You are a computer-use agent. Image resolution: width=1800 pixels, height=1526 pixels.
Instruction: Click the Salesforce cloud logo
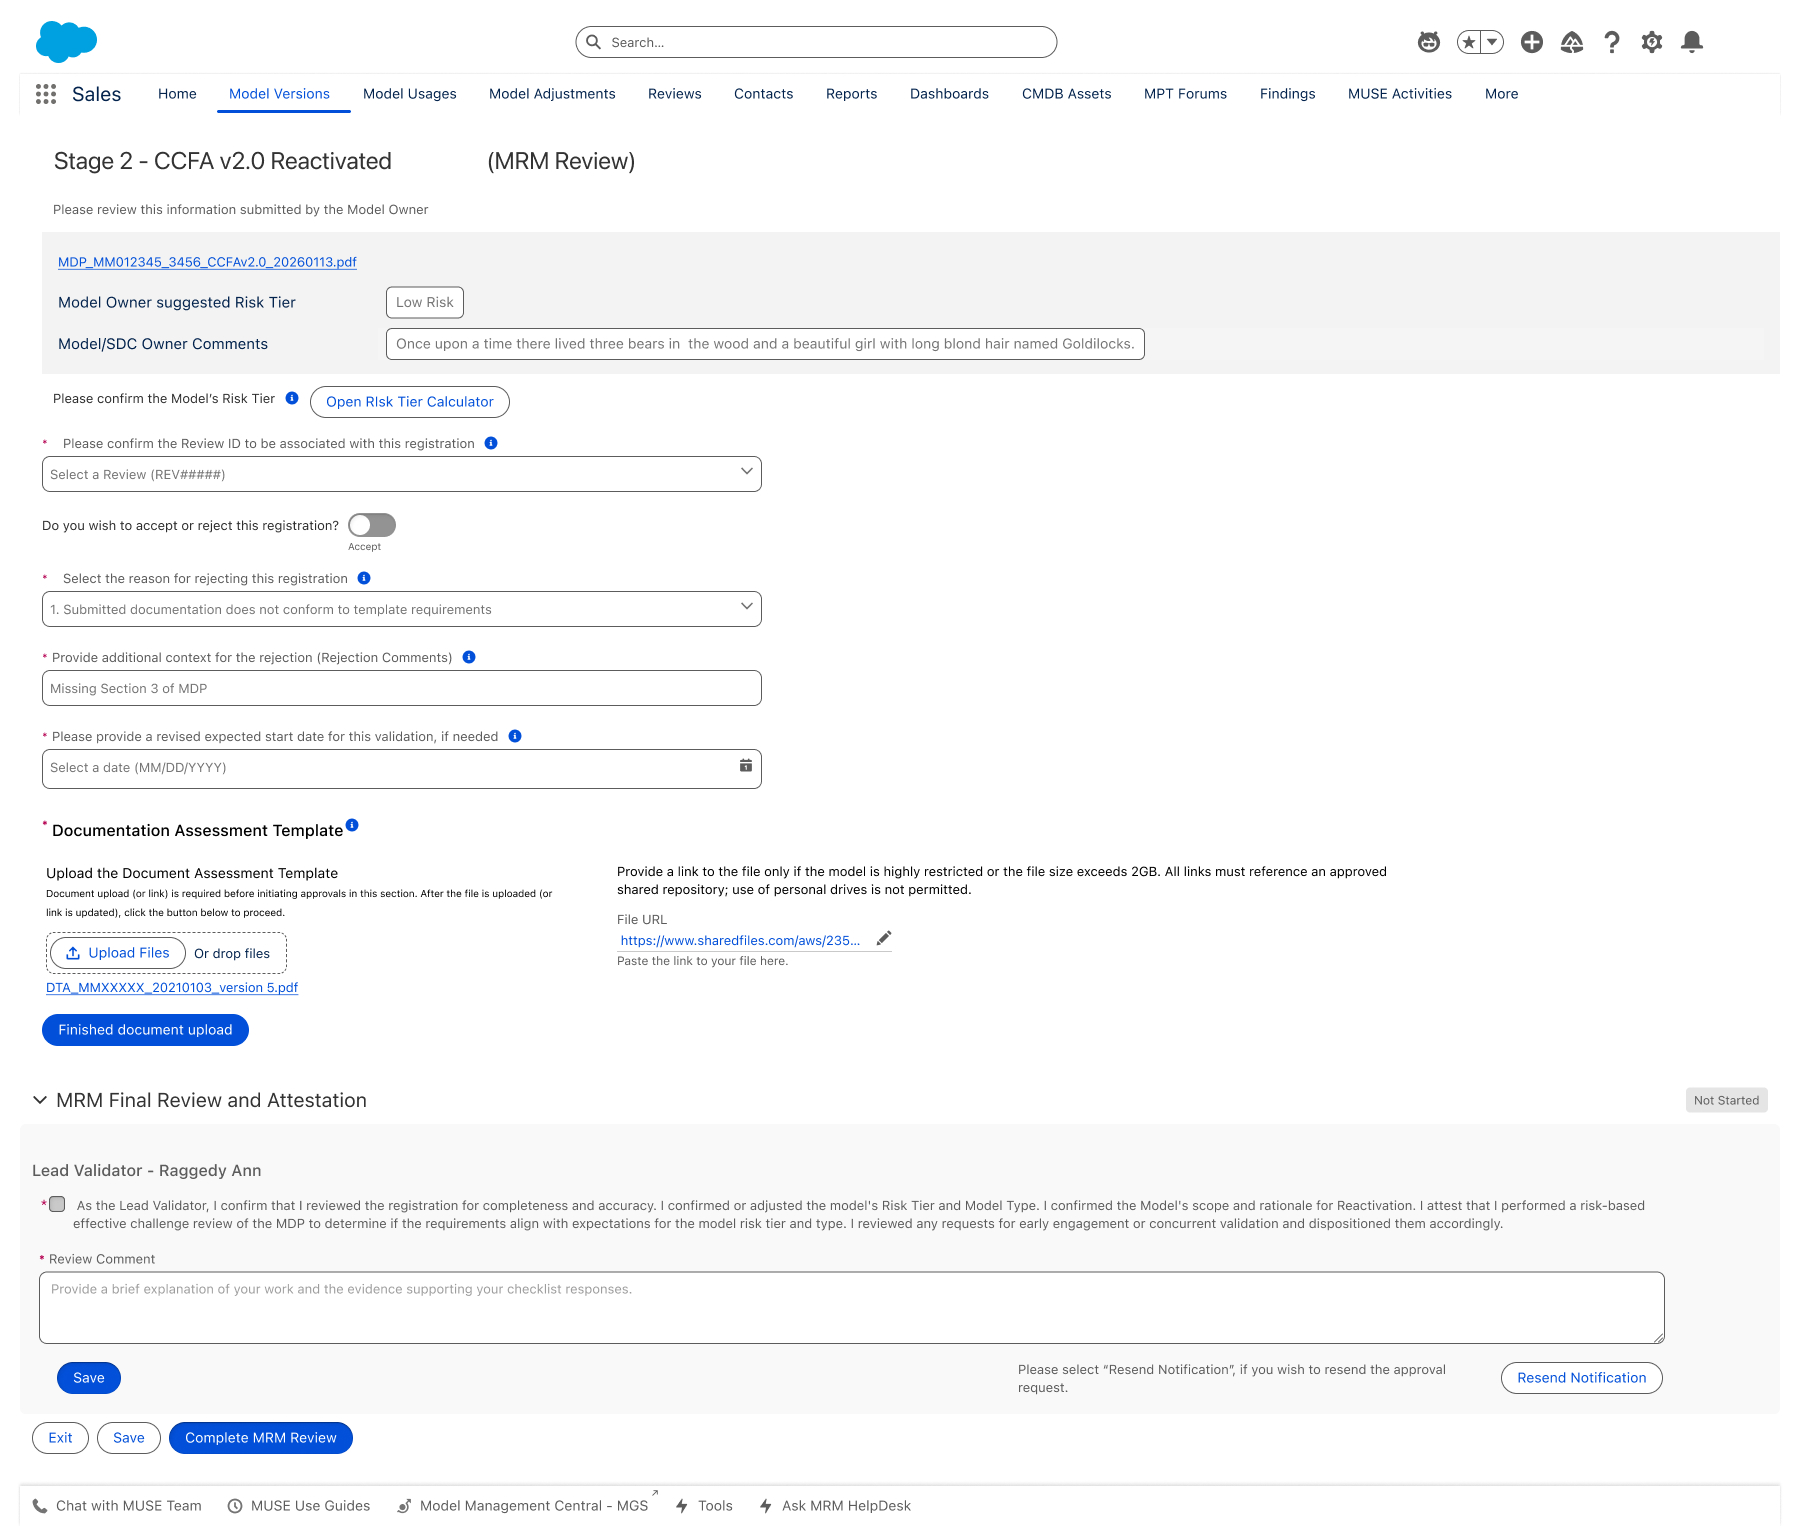[66, 42]
